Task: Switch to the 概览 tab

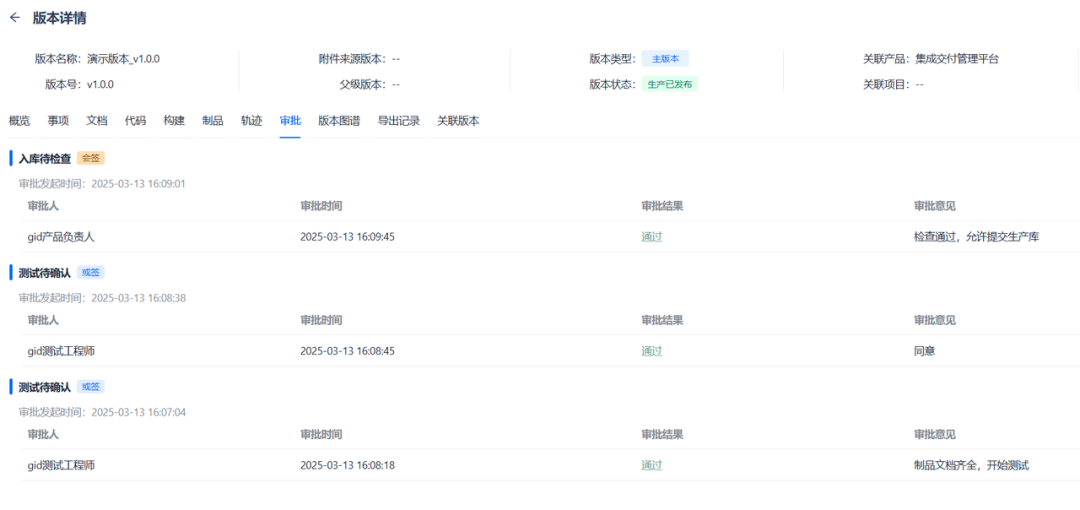Action: [x=19, y=121]
